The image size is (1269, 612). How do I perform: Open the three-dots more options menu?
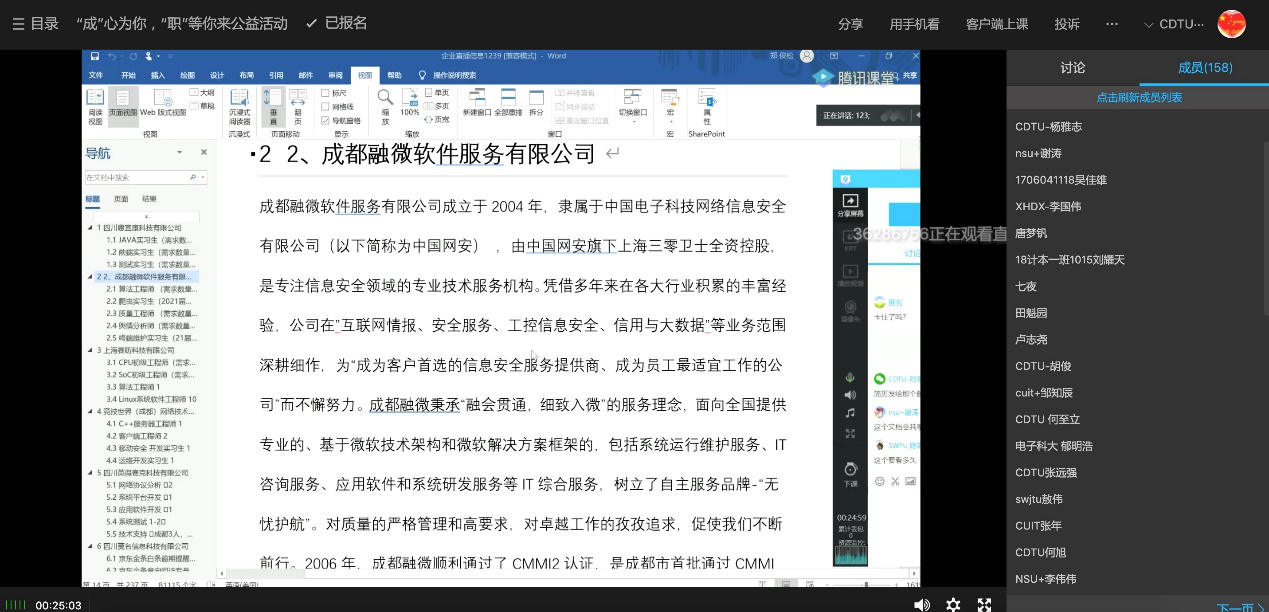pyautogui.click(x=1112, y=24)
